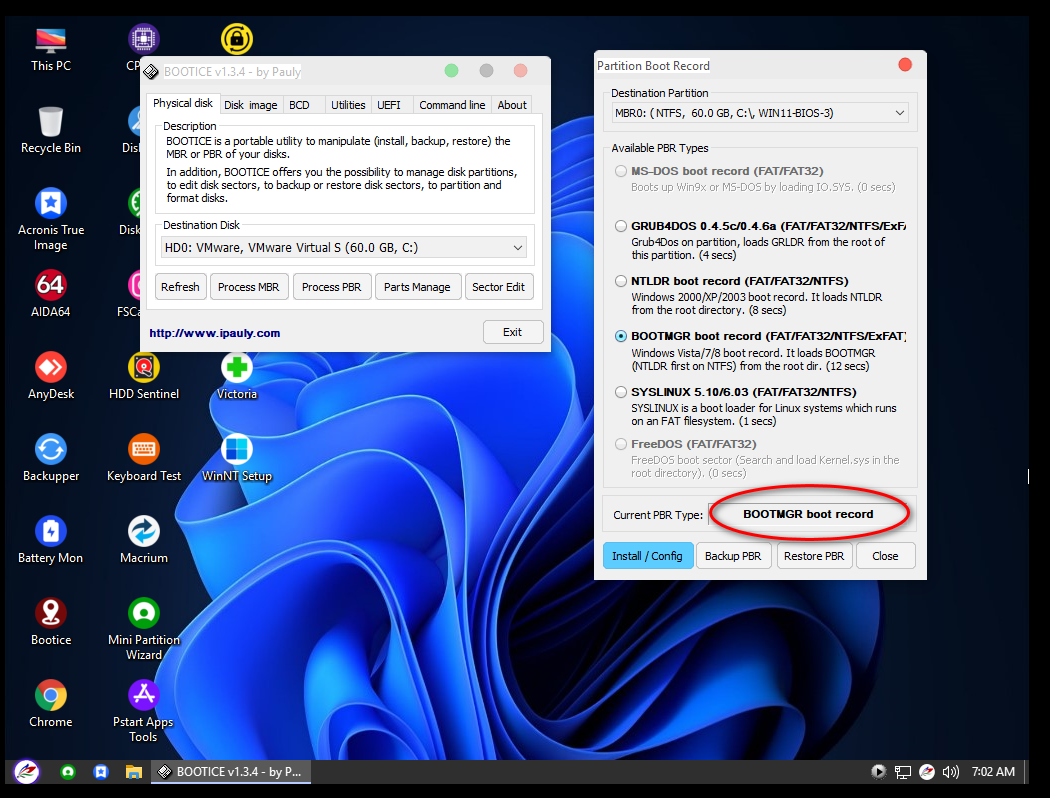1050x798 pixels.
Task: Launch AIDA64 desktop shortcut
Action: click(51, 293)
